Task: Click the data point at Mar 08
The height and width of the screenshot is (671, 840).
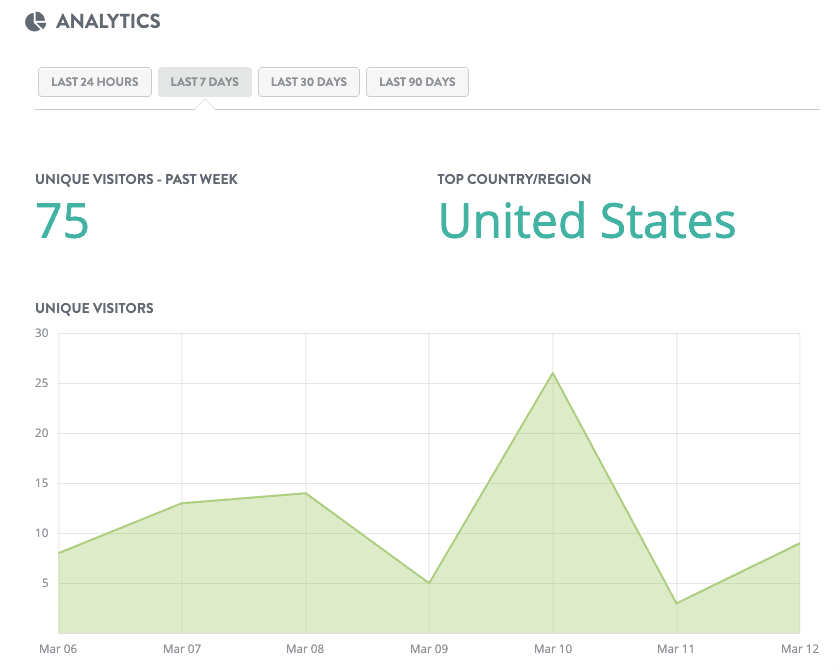Action: [x=305, y=492]
